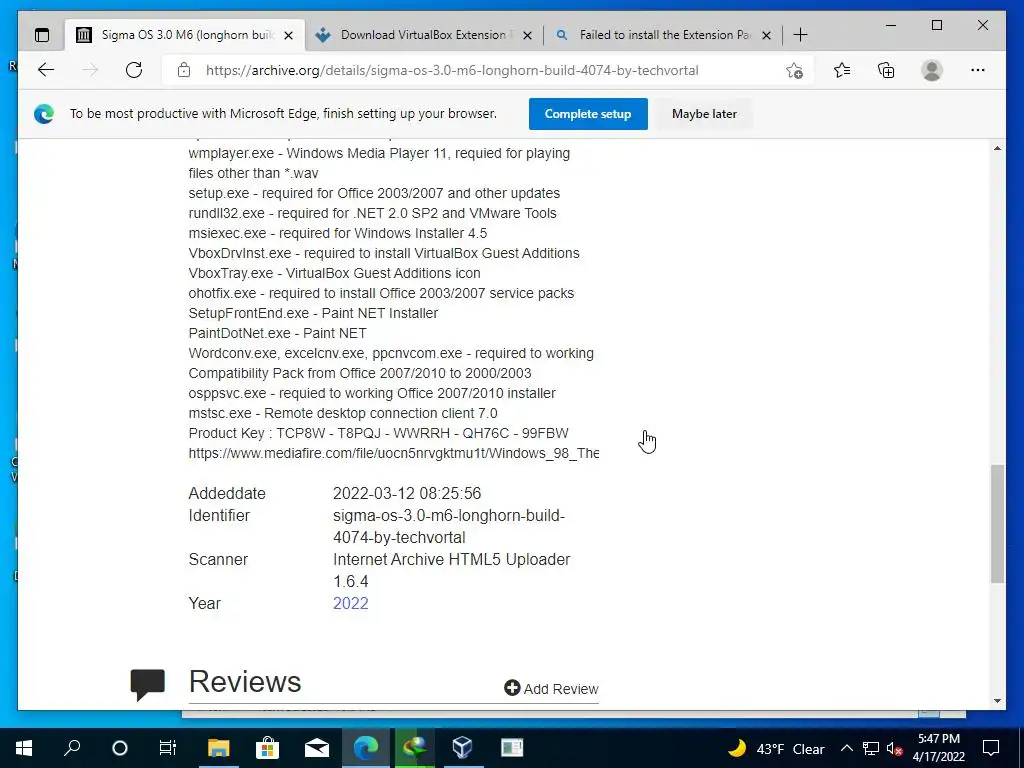View site information lock icon
Screen dimensions: 1024x768
tap(184, 70)
